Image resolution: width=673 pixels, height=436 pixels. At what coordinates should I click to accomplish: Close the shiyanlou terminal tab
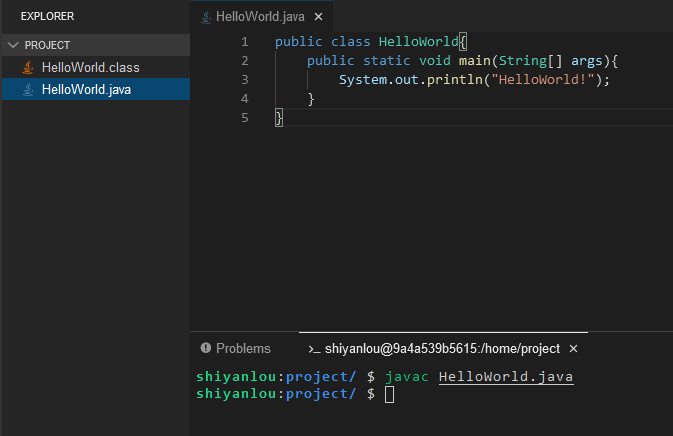pyautogui.click(x=573, y=349)
